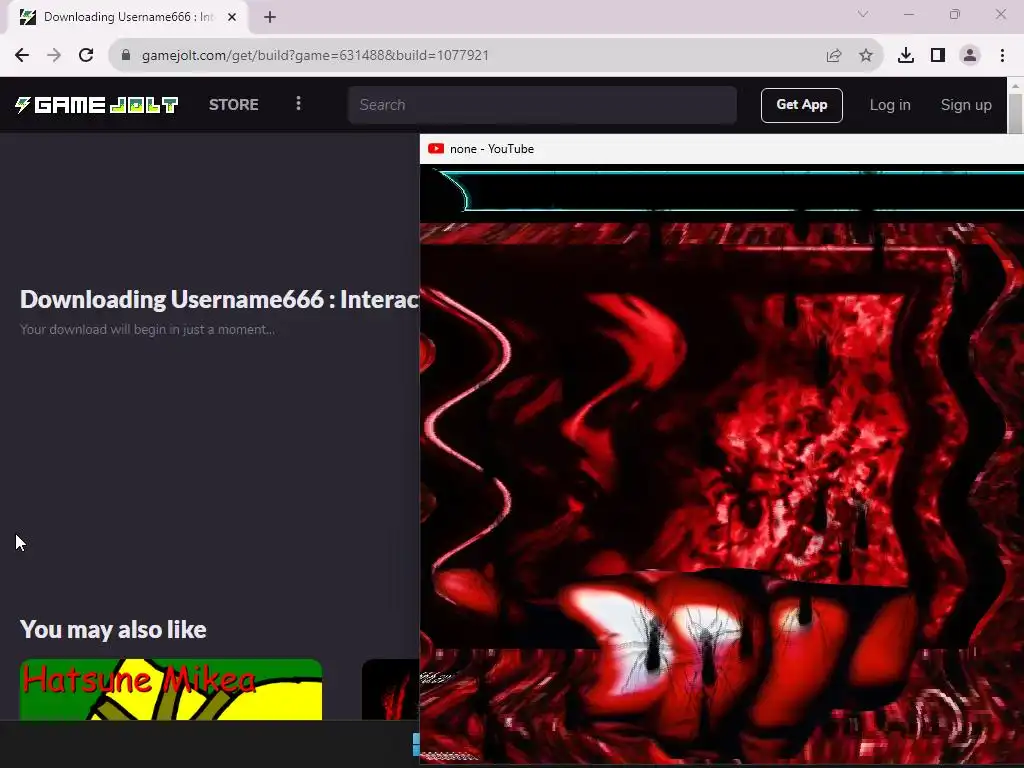1024x768 pixels.
Task: Bookmark this page with the star
Action: coord(866,56)
